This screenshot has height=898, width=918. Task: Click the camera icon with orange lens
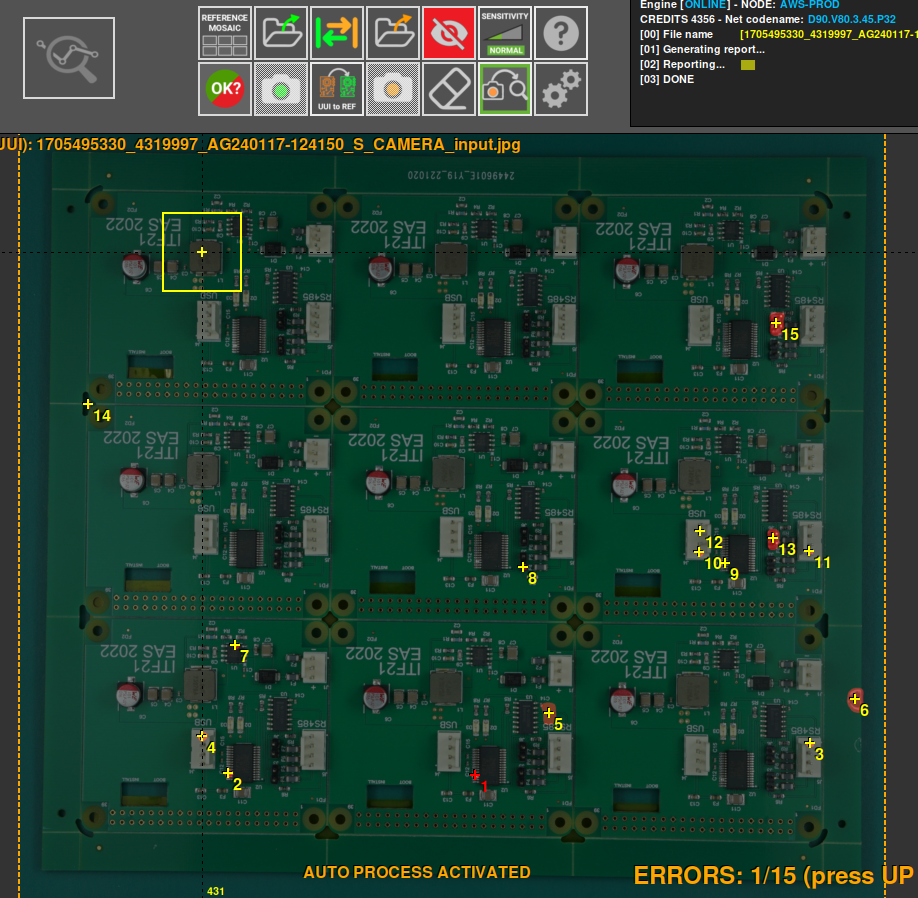pyautogui.click(x=392, y=89)
